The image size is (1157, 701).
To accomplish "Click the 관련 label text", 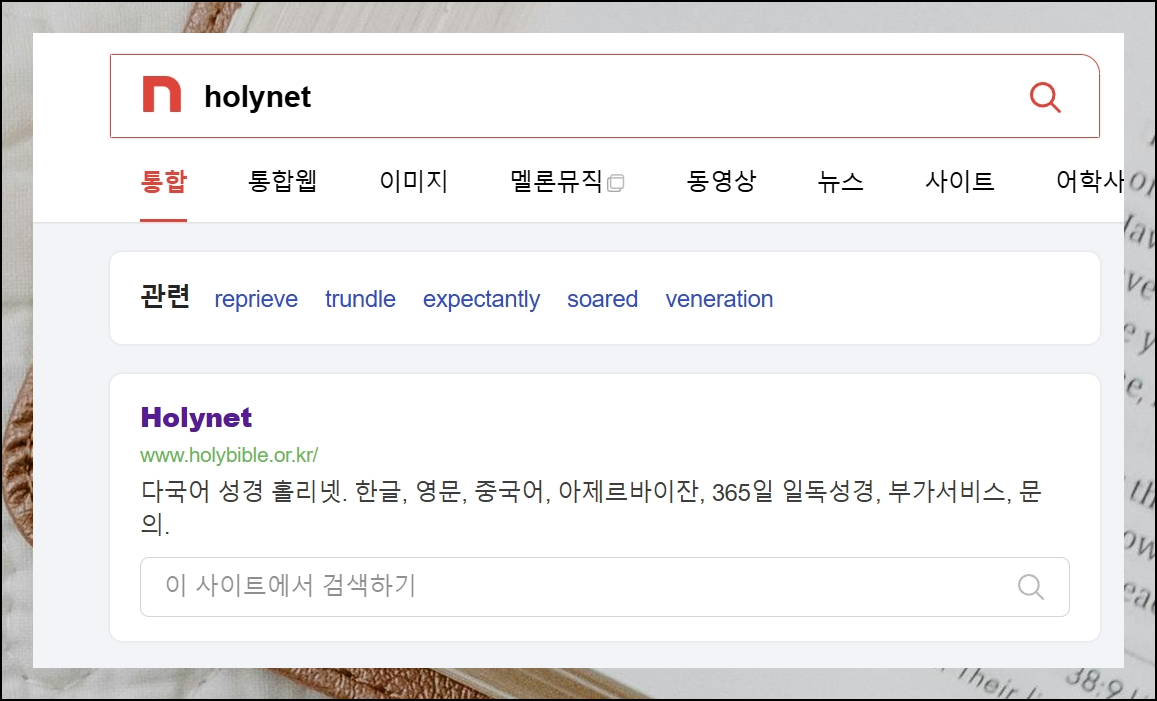I will coord(165,297).
